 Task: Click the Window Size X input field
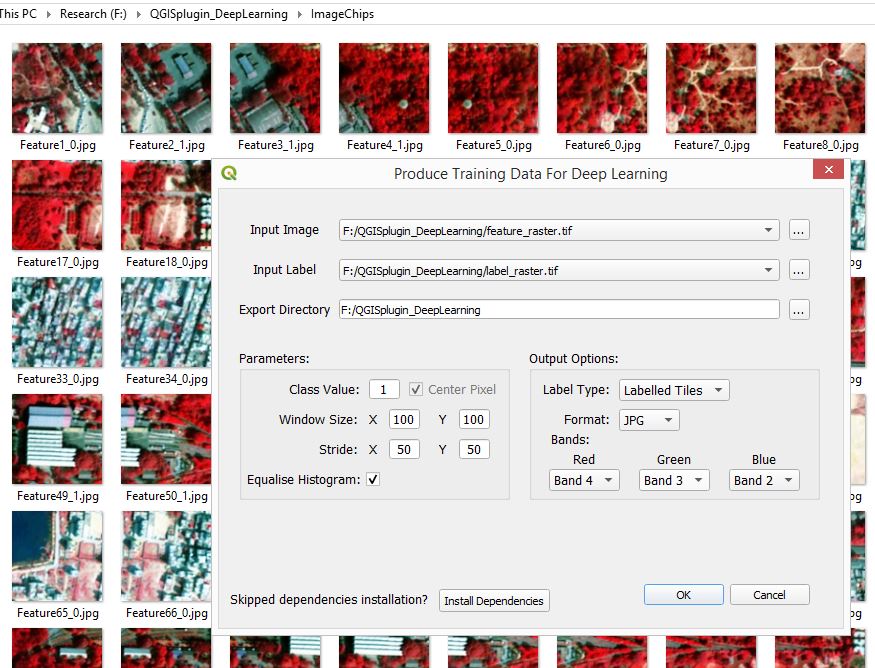[403, 419]
